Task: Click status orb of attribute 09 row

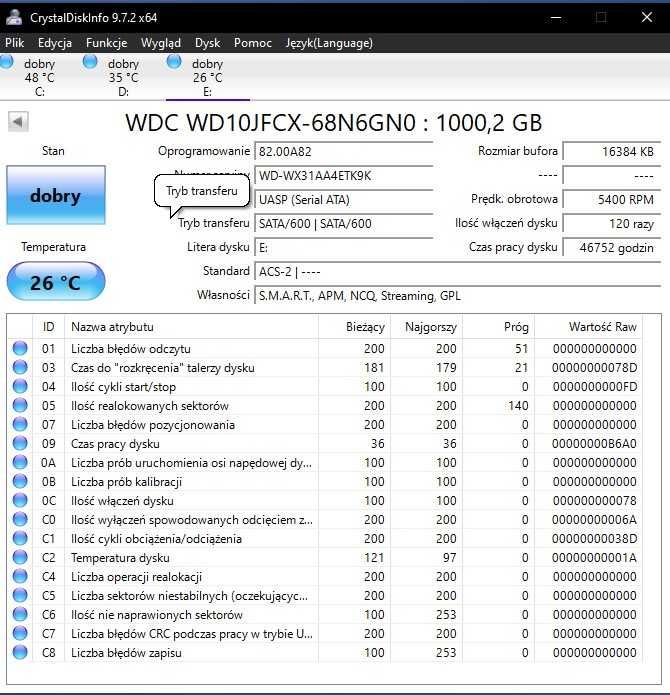Action: pos(20,443)
